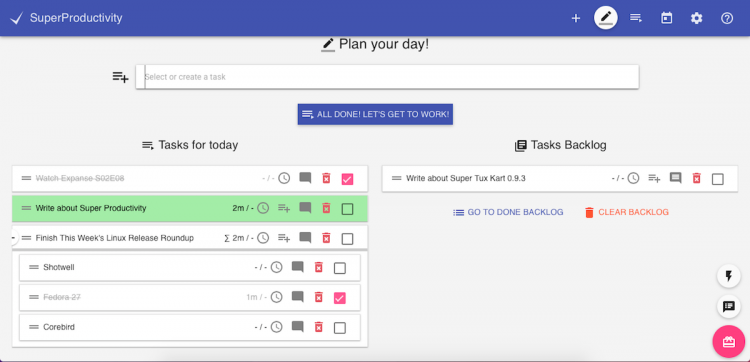The height and width of the screenshot is (362, 750).
Task: Check off Finish This Week's Linux Release Roundup
Action: 347,239
